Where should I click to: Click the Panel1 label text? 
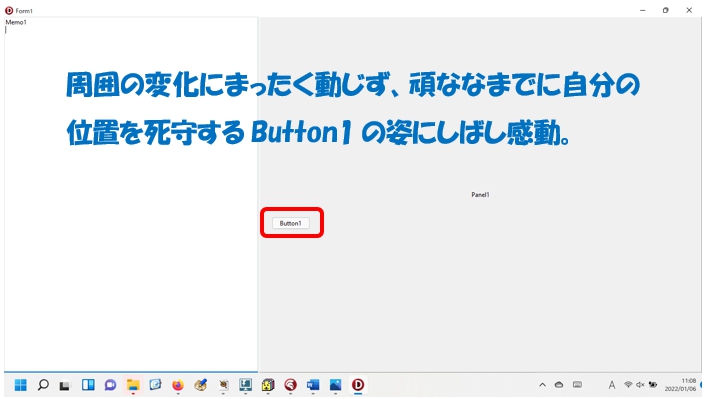pyautogui.click(x=480, y=195)
